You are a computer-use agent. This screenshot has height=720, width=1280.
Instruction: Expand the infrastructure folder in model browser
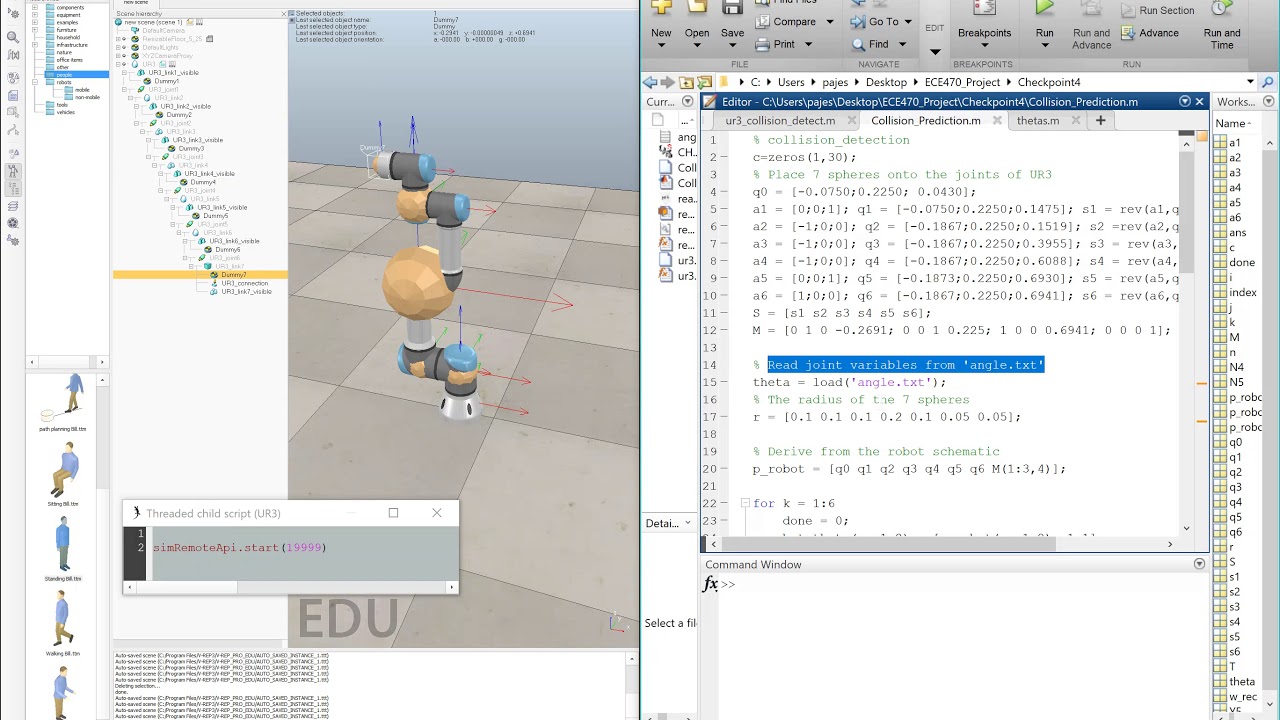(35, 45)
